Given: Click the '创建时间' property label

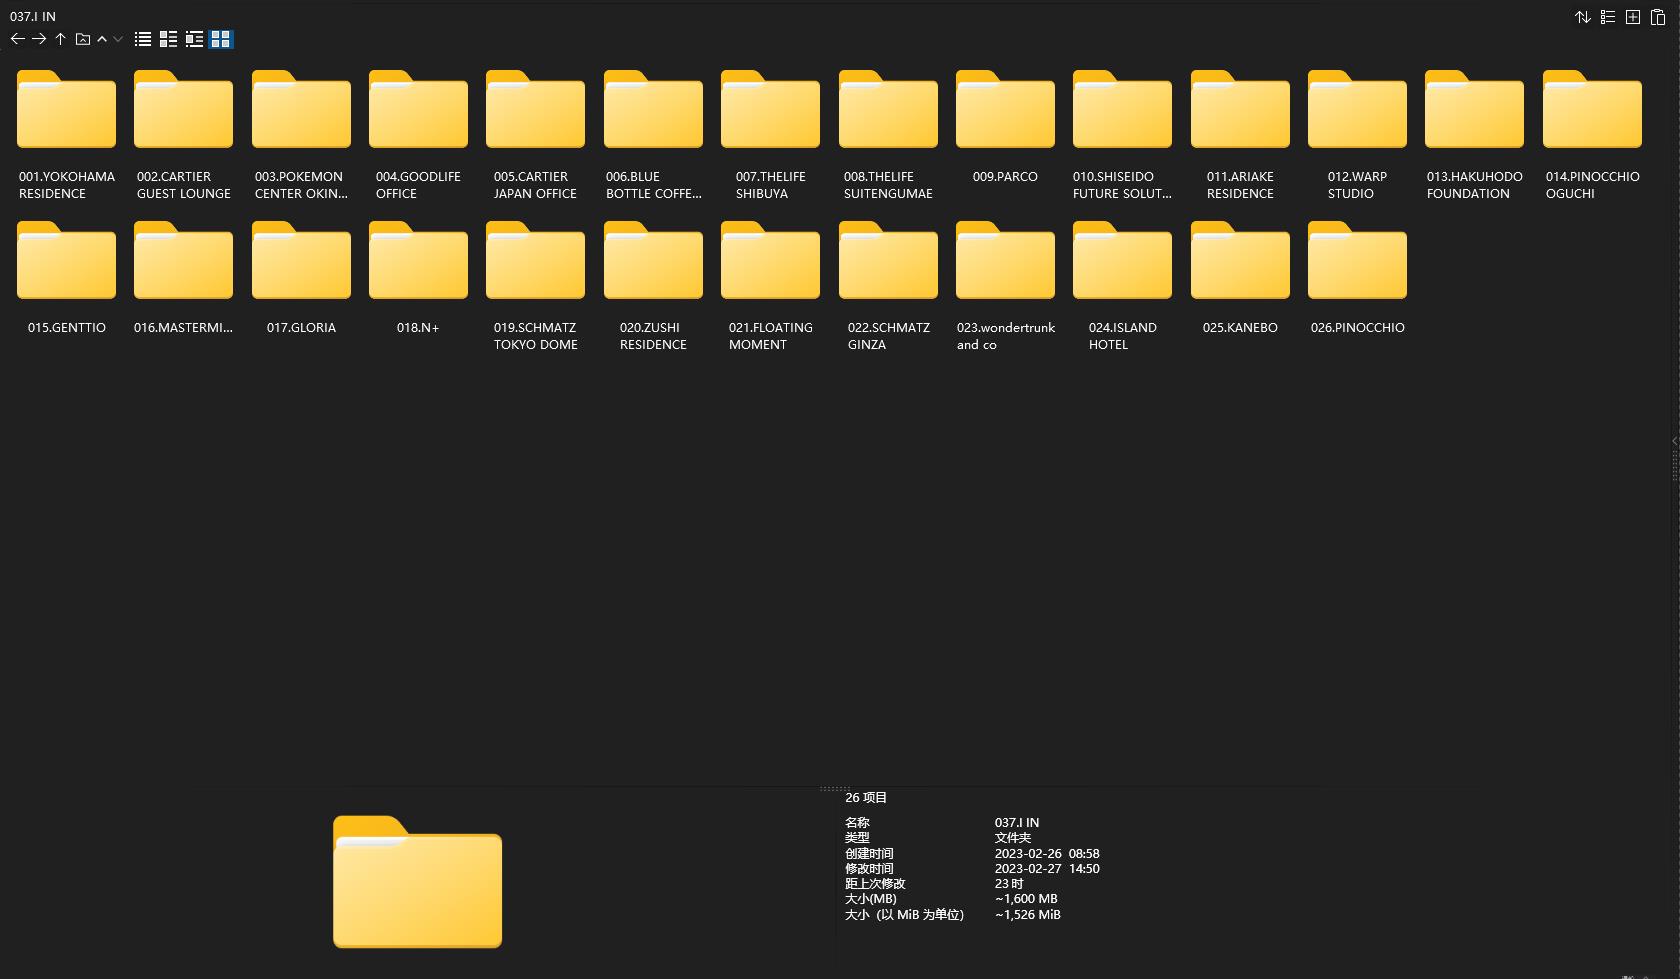Looking at the screenshot, I should point(869,853).
